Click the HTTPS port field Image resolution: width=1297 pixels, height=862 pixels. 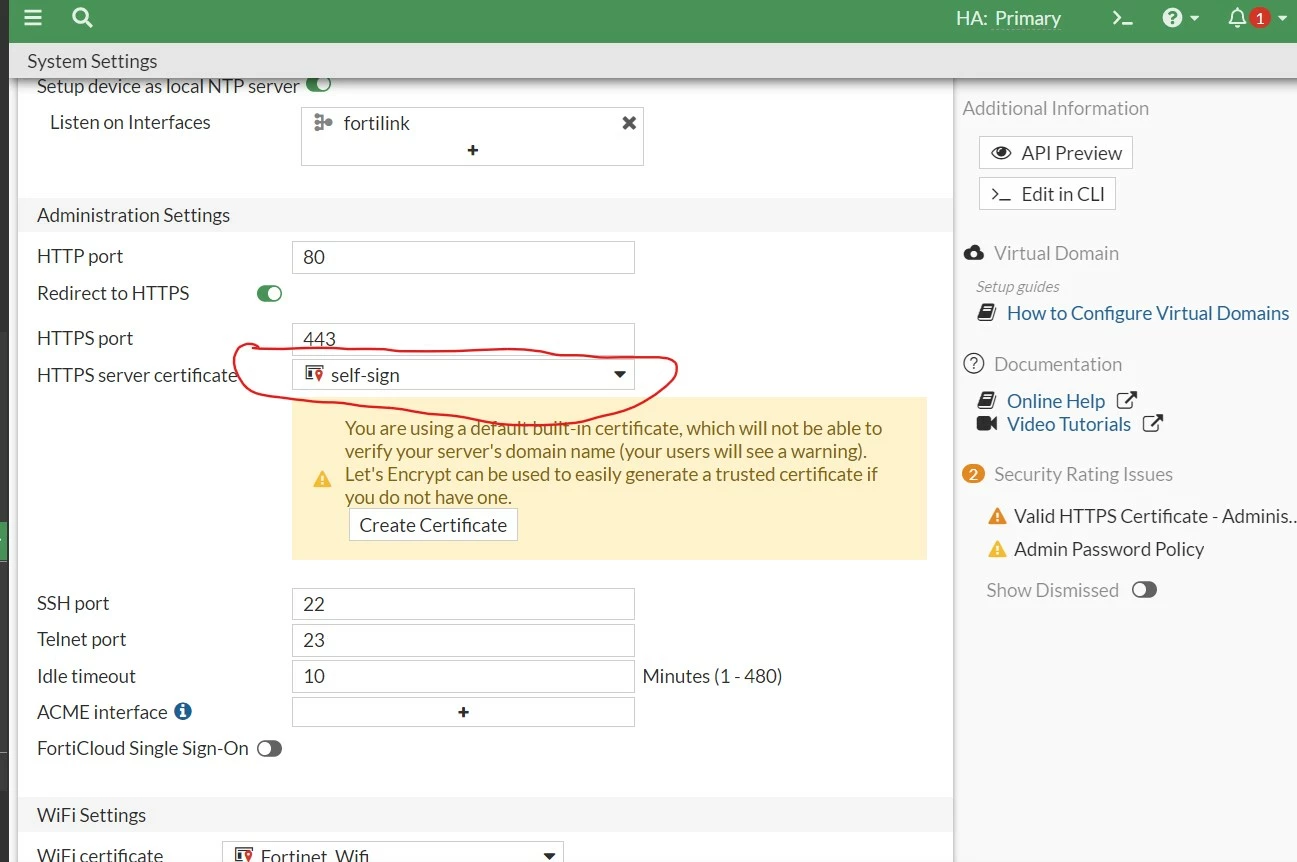tap(463, 338)
